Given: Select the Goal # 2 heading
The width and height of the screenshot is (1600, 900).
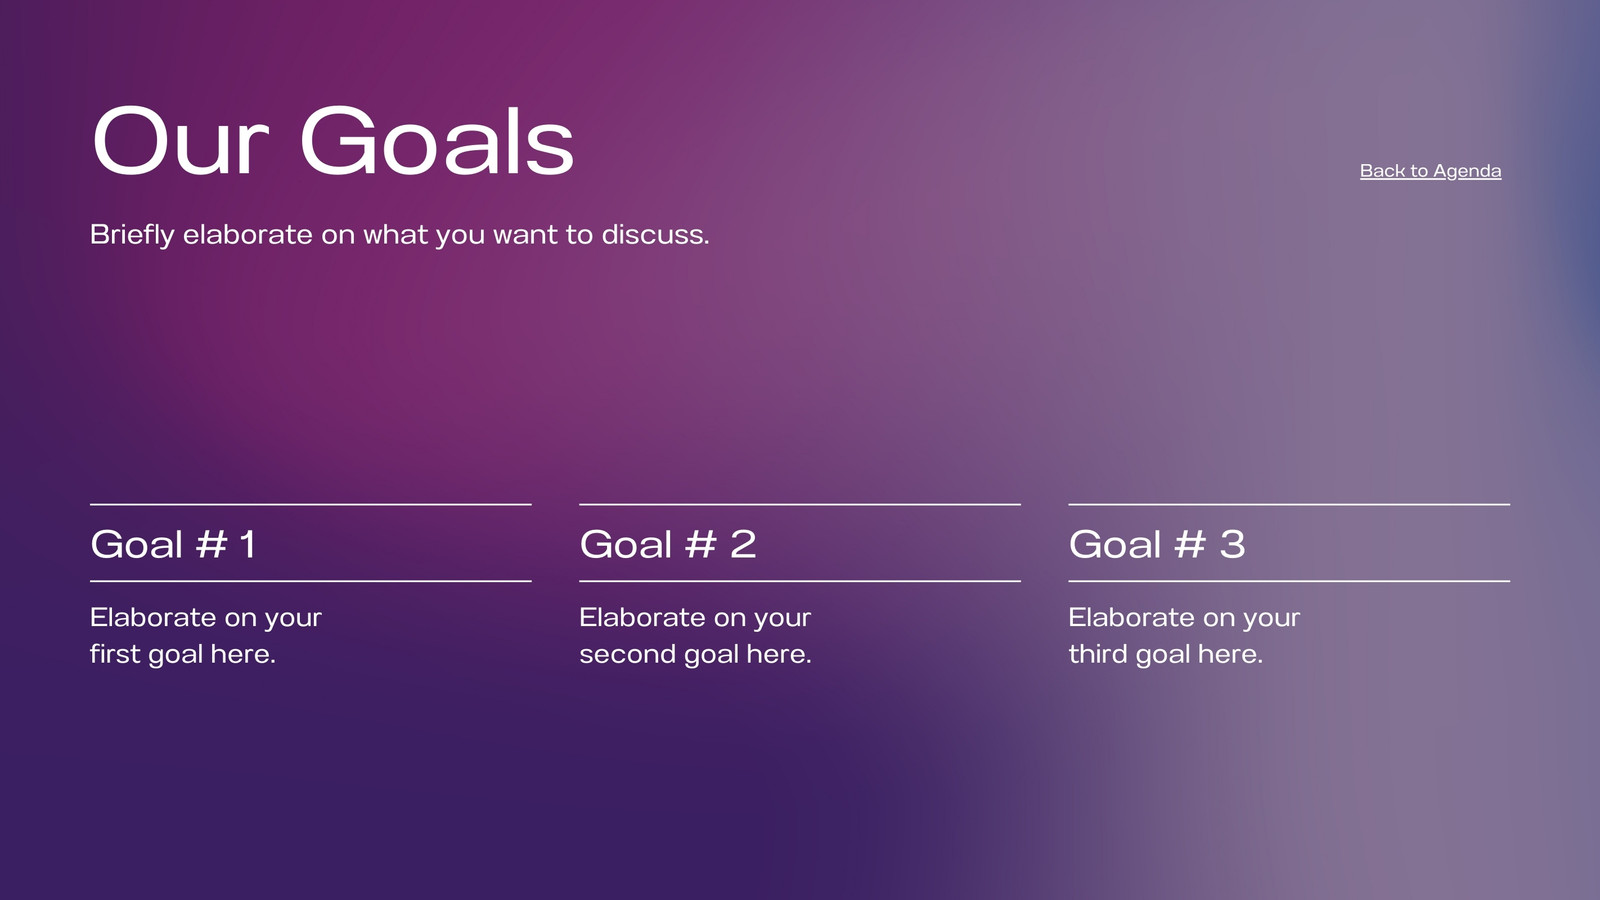Looking at the screenshot, I should 668,544.
